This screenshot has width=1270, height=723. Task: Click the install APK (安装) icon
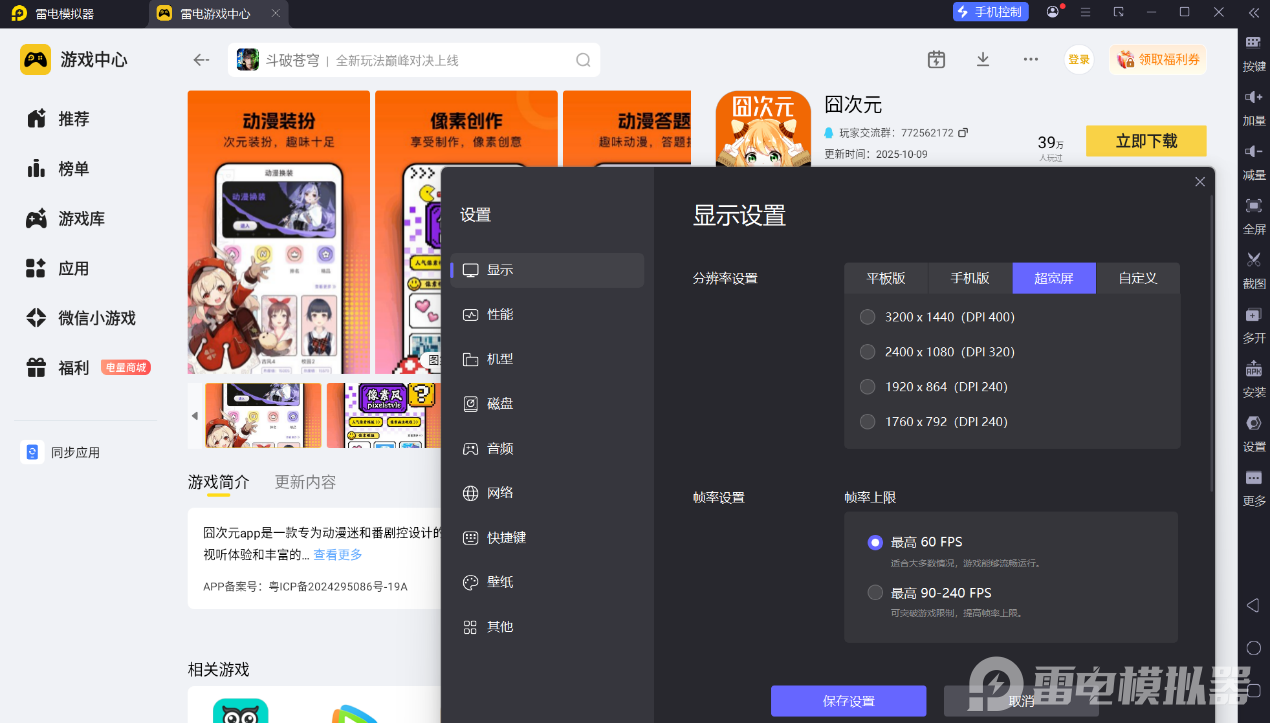(x=1254, y=369)
